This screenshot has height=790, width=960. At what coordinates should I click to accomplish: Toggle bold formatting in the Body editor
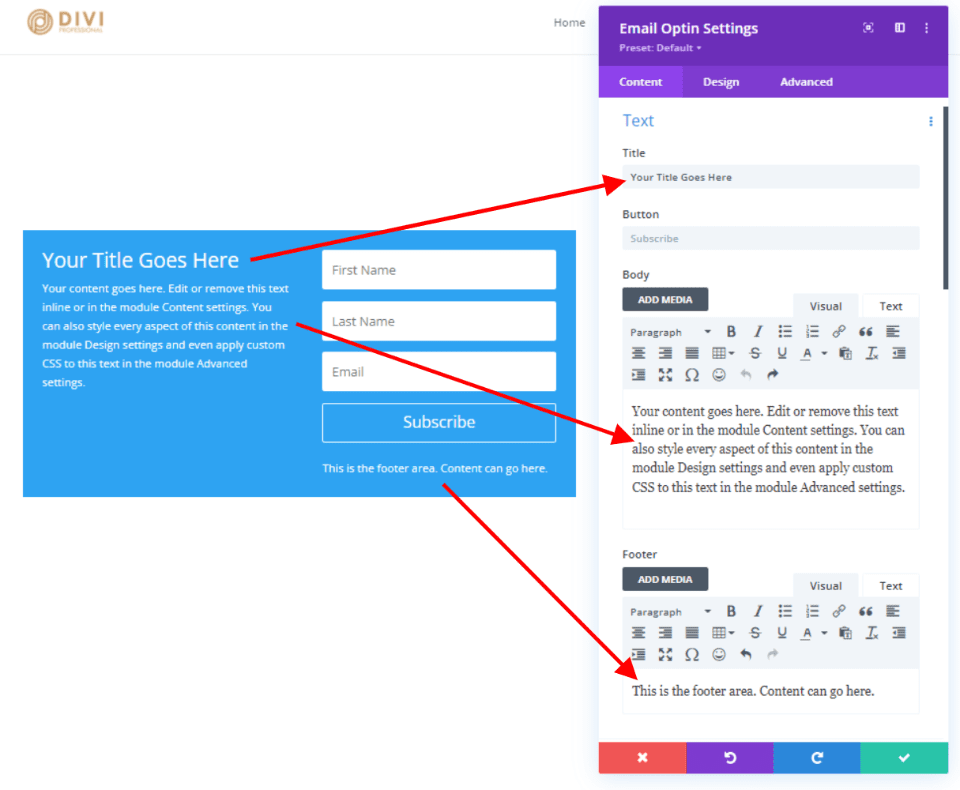pos(731,331)
